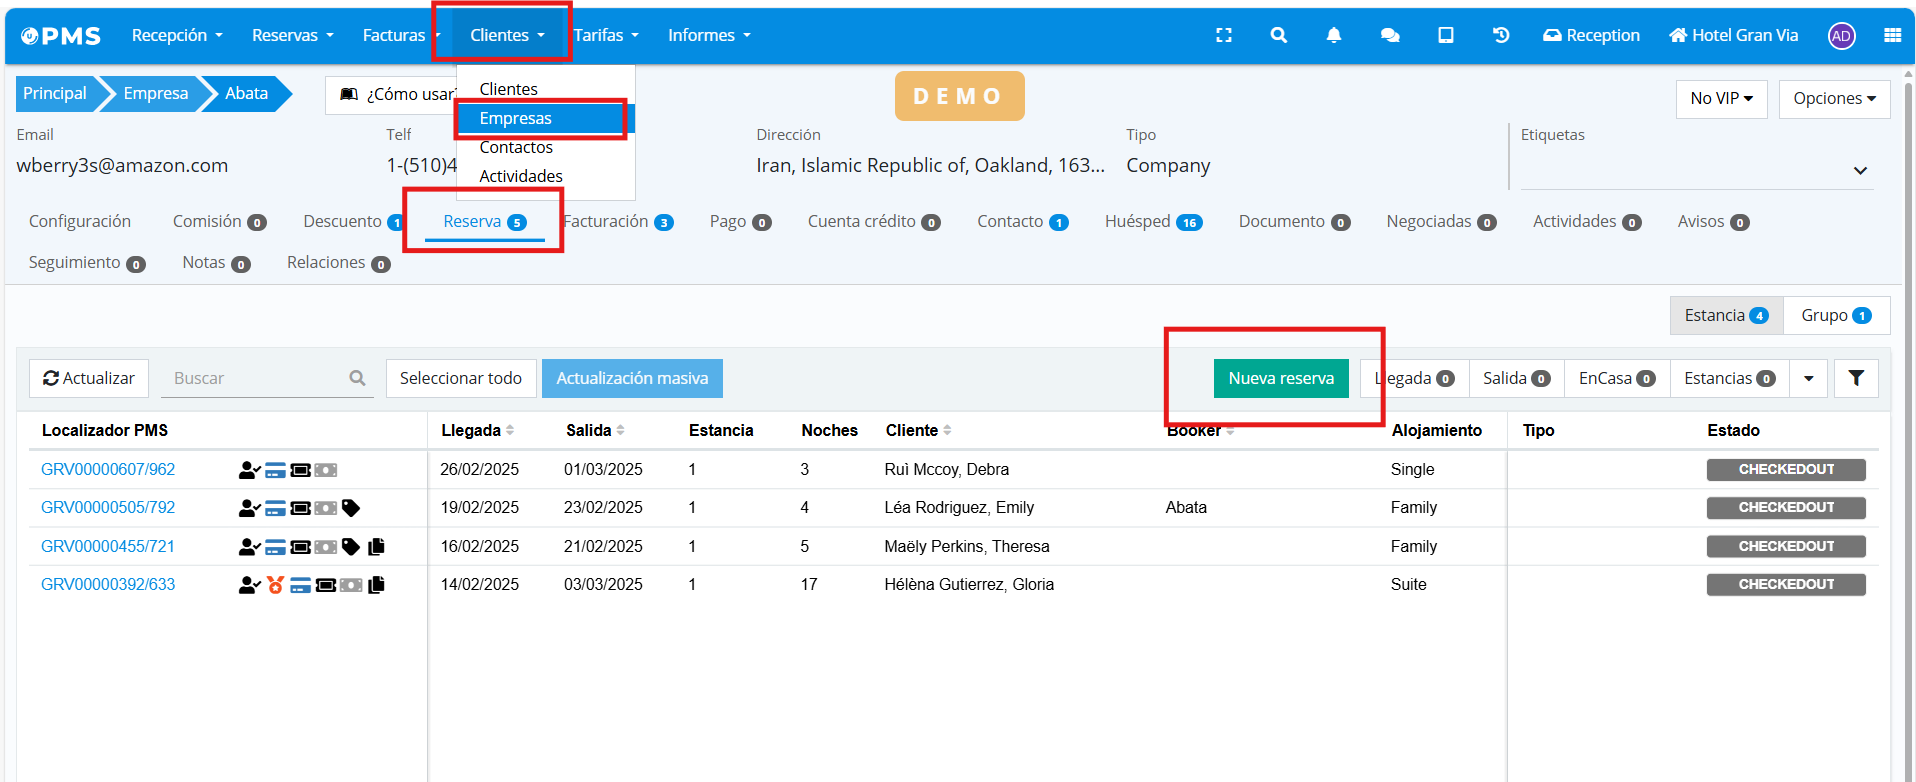Open the search magnifier icon in header

pyautogui.click(x=1278, y=35)
